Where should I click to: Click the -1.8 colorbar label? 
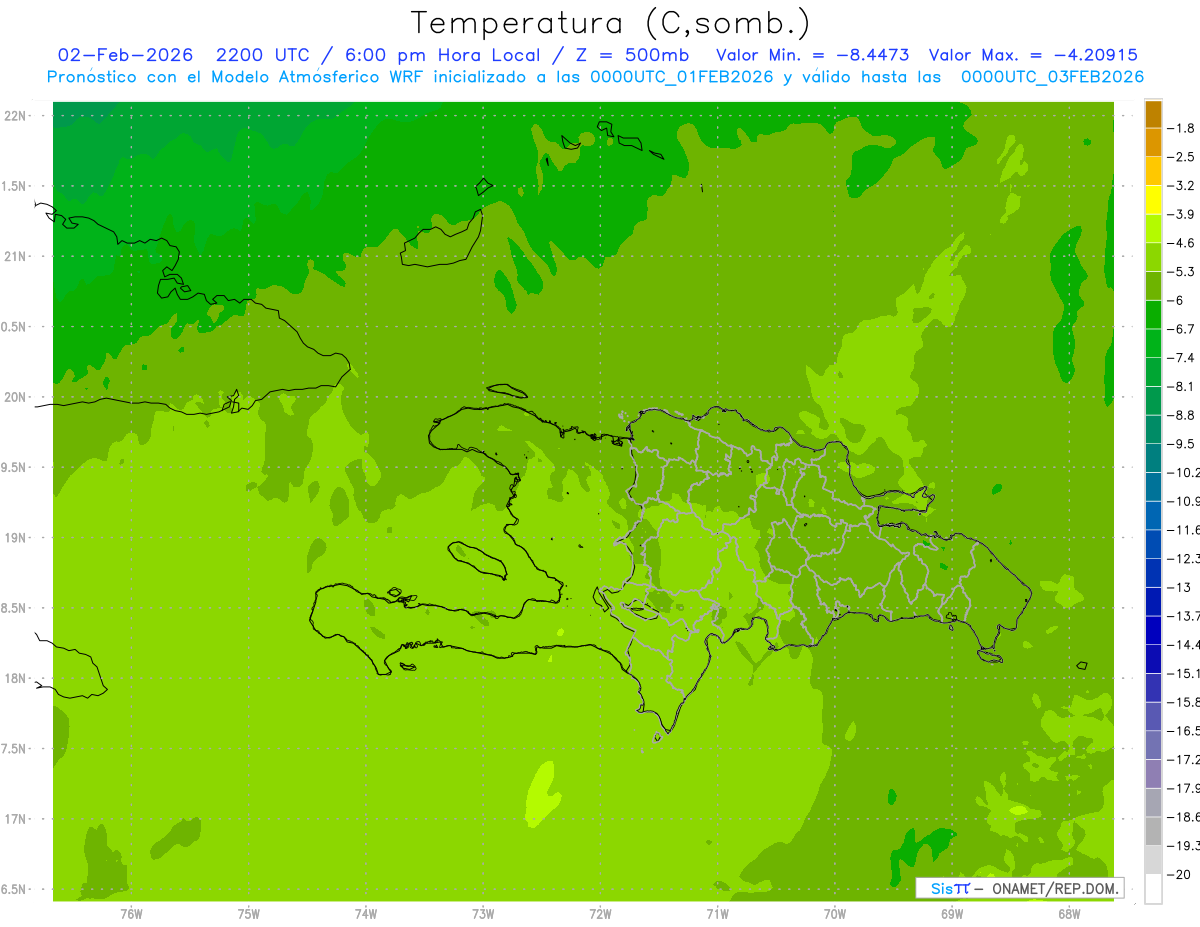click(x=1181, y=128)
